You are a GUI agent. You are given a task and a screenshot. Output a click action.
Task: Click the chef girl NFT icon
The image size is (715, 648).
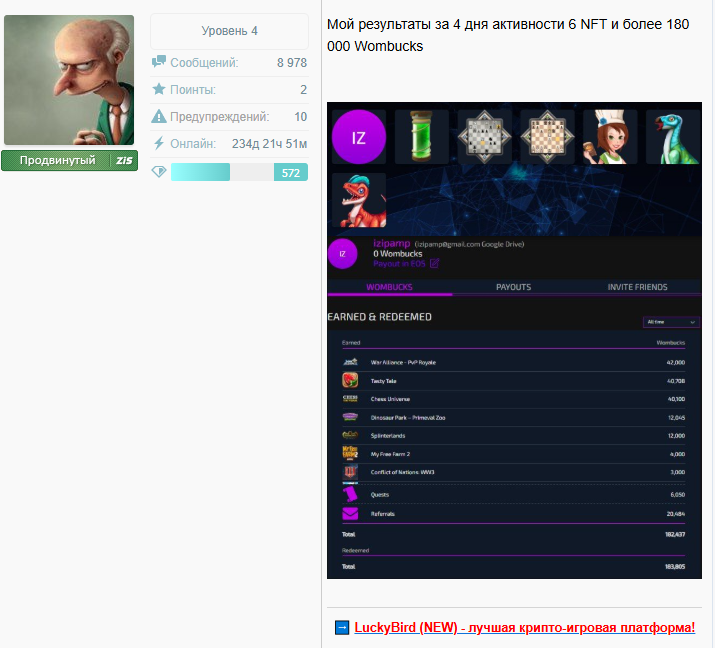pyautogui.click(x=610, y=137)
